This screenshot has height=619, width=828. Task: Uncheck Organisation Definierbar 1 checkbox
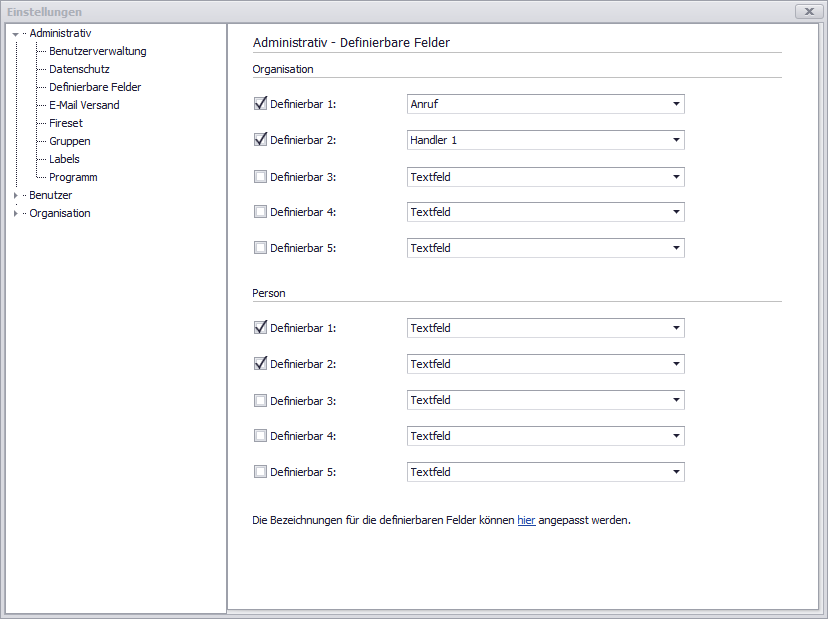tap(261, 104)
